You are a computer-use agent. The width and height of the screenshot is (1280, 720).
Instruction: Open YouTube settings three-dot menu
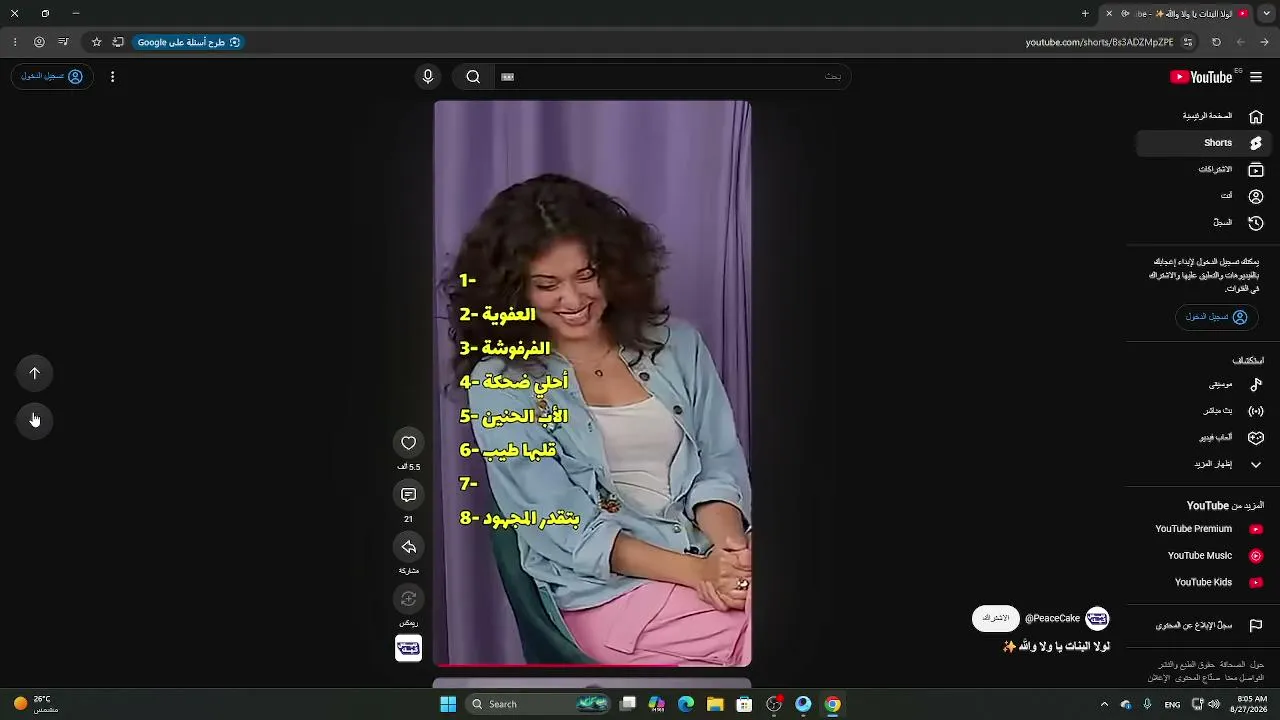pyautogui.click(x=112, y=77)
